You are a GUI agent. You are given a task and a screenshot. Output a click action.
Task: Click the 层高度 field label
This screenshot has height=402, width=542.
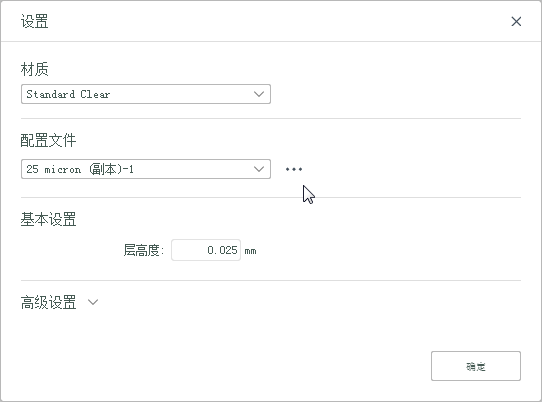coord(143,250)
